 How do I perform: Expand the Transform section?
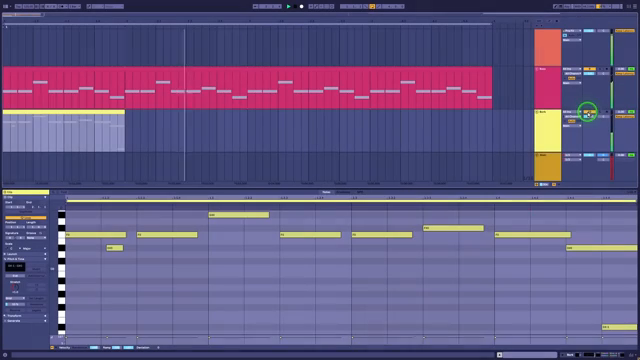pyautogui.click(x=45, y=316)
